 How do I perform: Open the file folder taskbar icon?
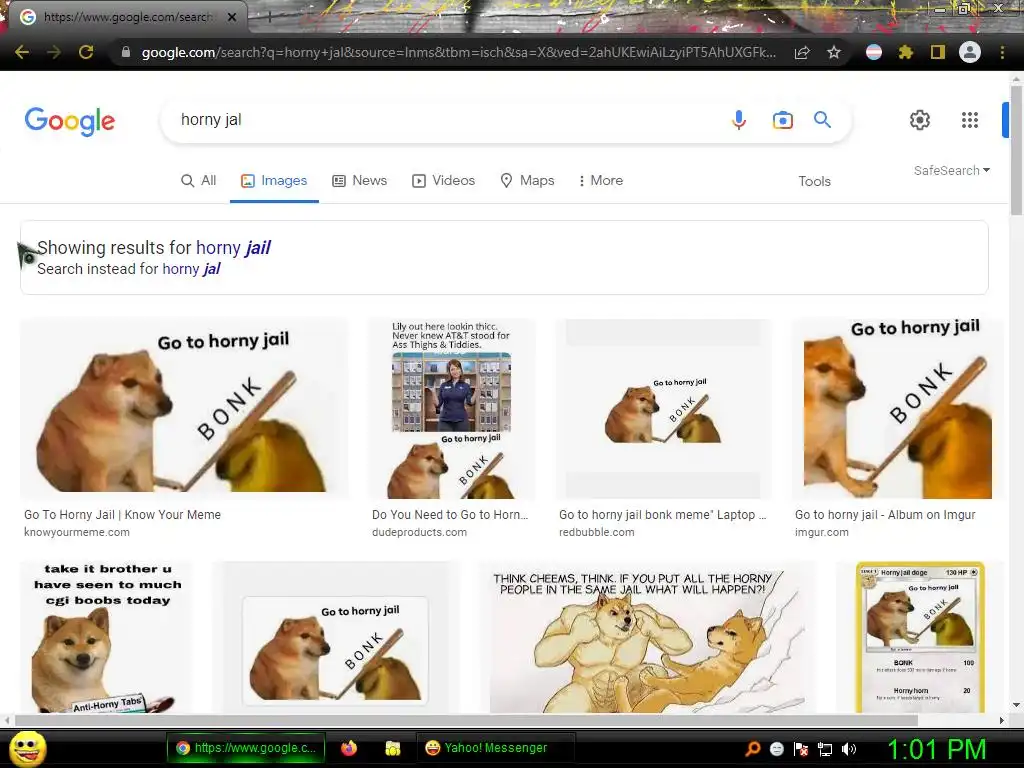(392, 748)
